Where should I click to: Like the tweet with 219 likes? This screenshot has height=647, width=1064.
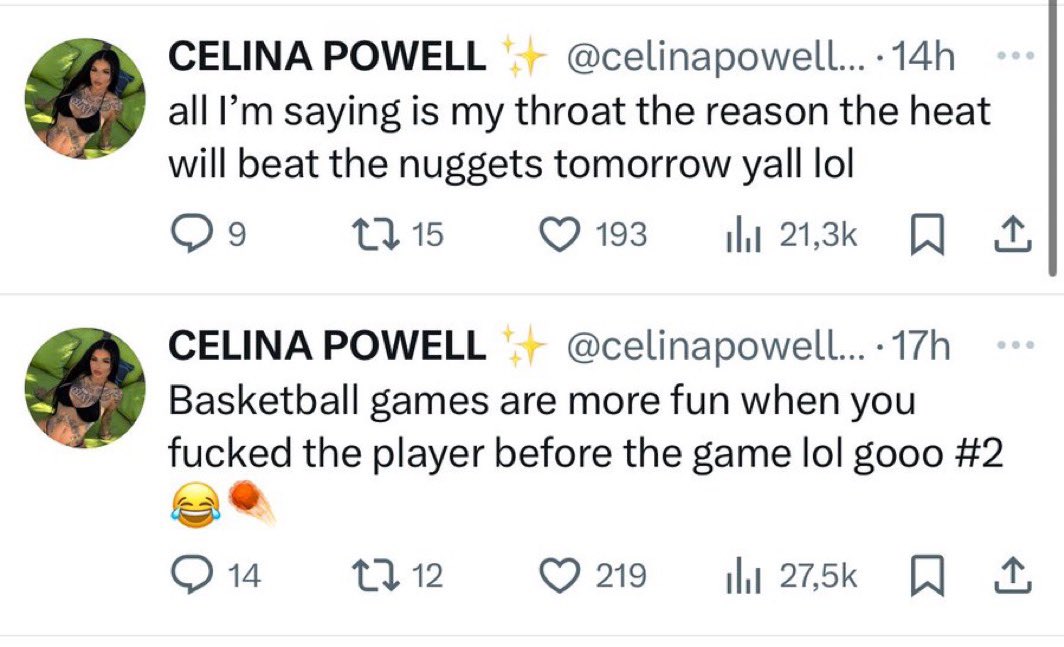558,575
